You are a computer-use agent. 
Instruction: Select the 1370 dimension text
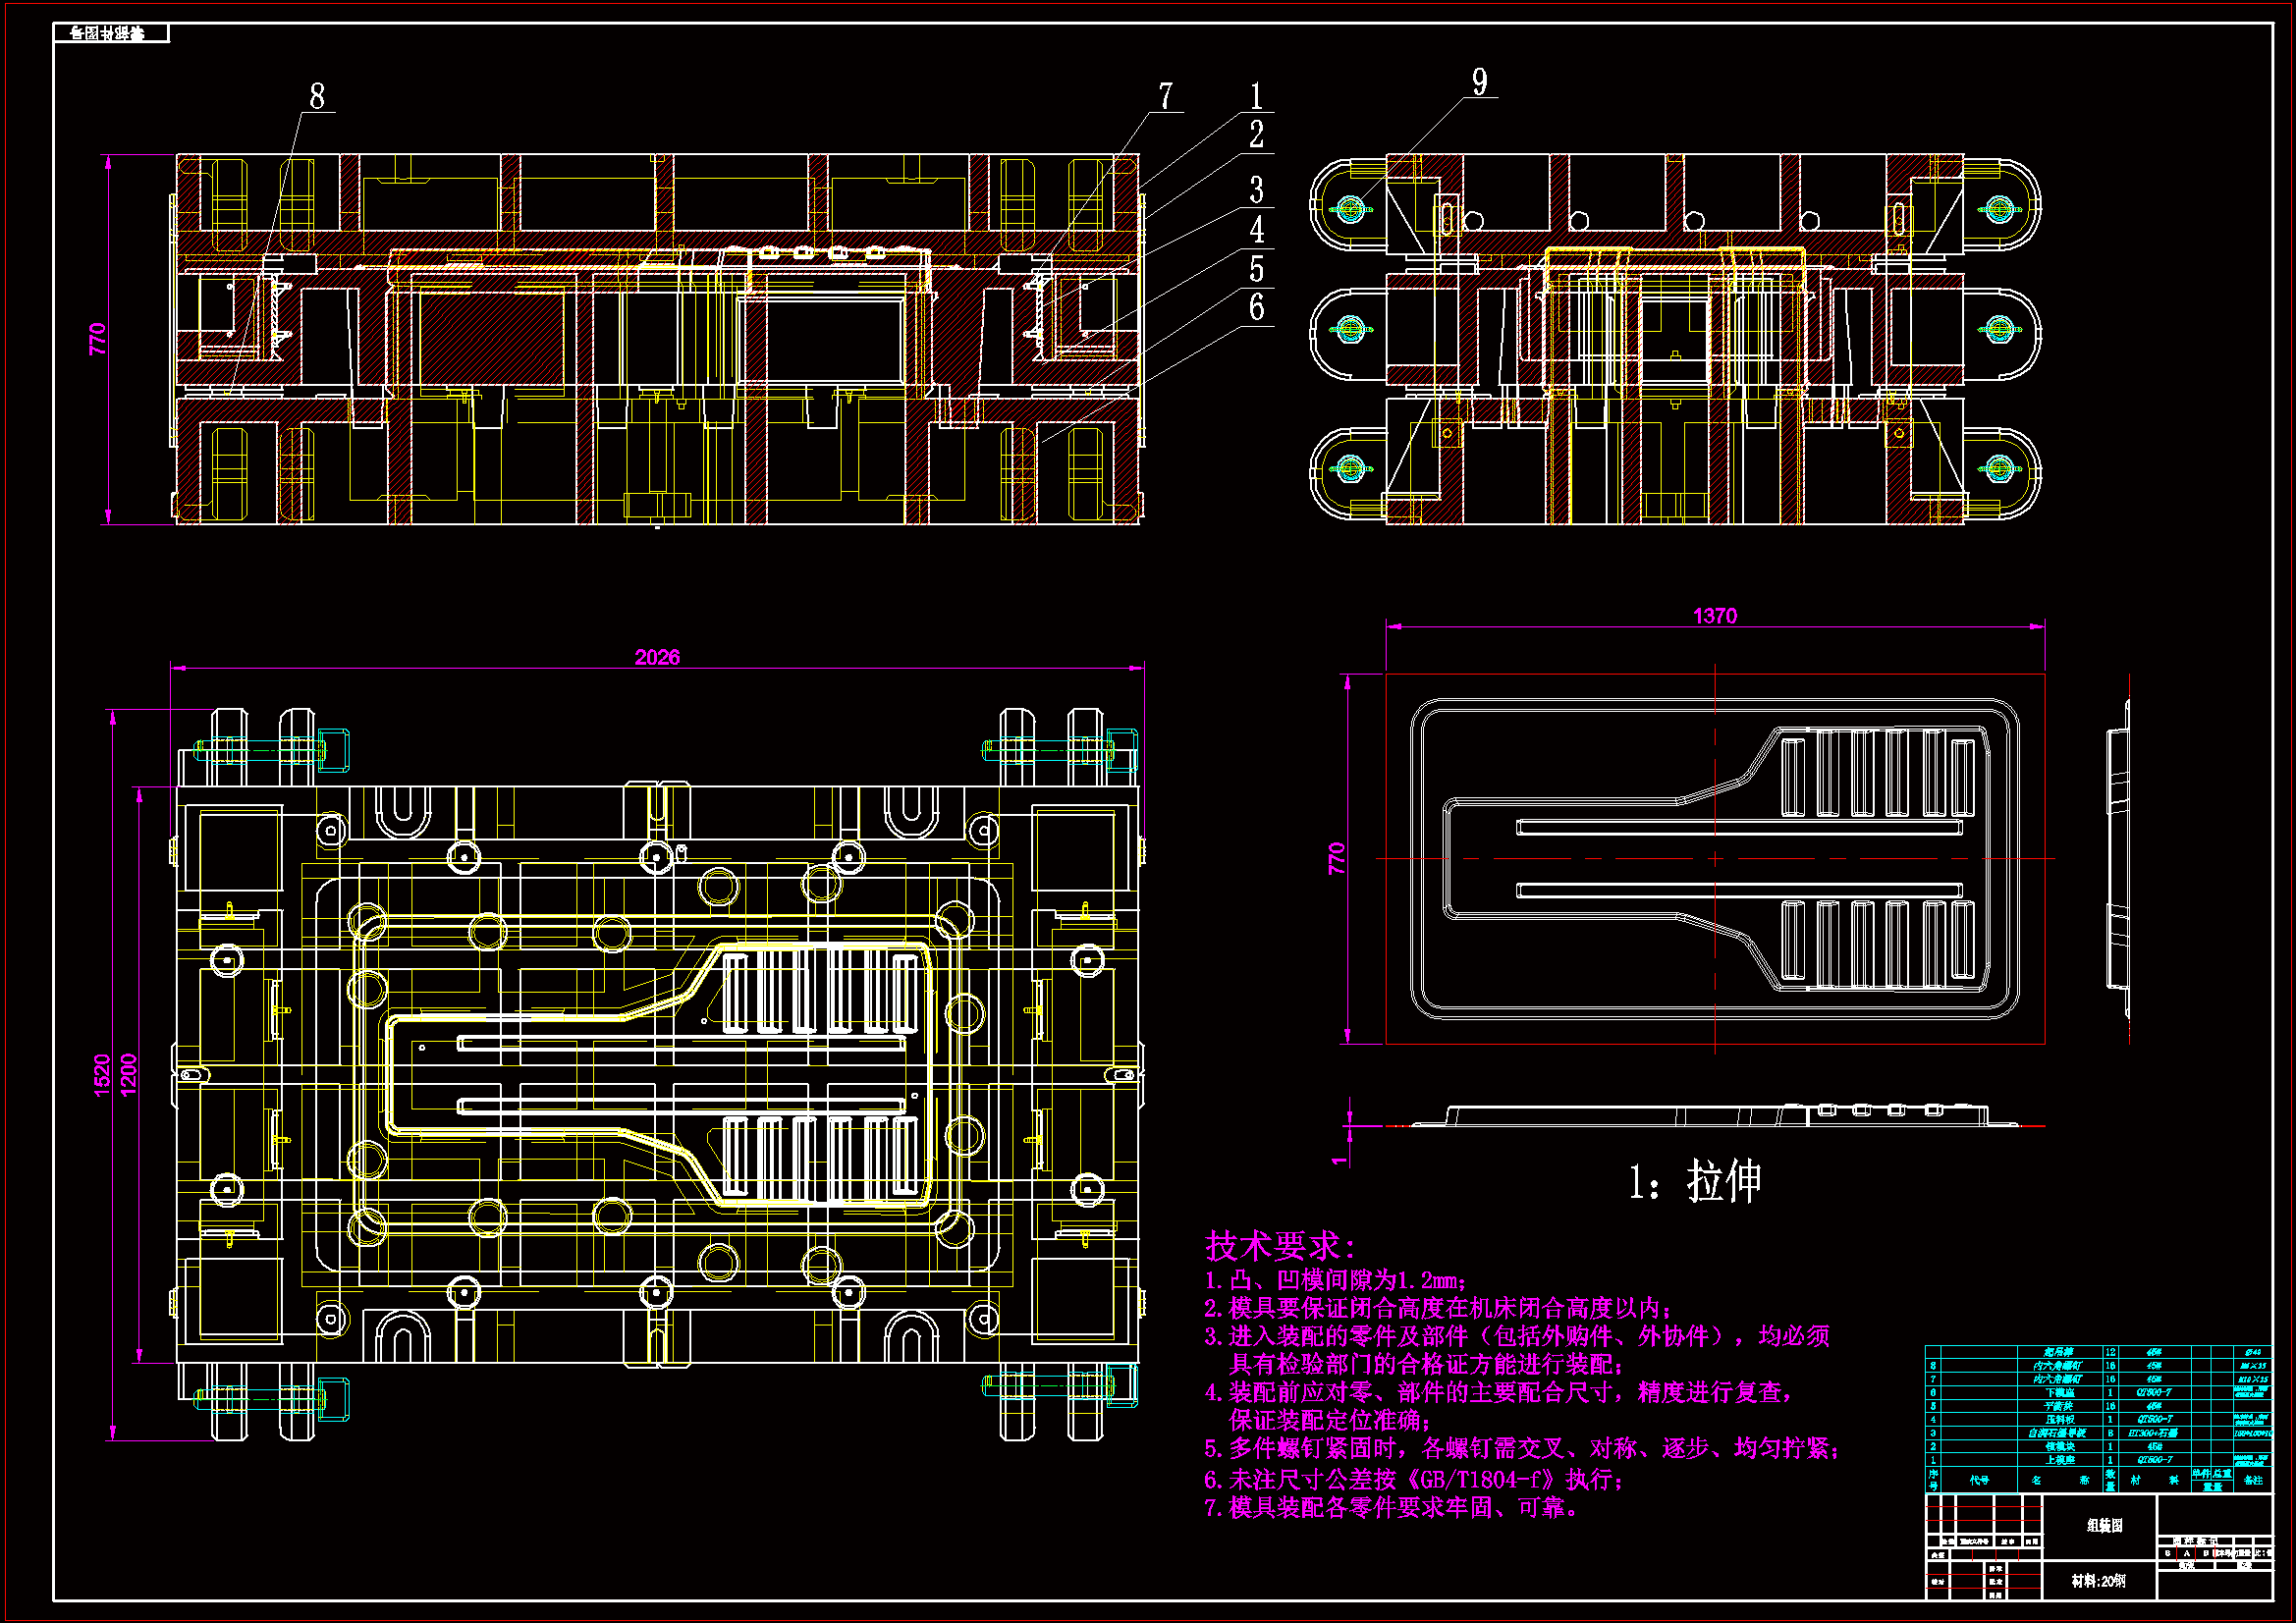(x=1714, y=616)
